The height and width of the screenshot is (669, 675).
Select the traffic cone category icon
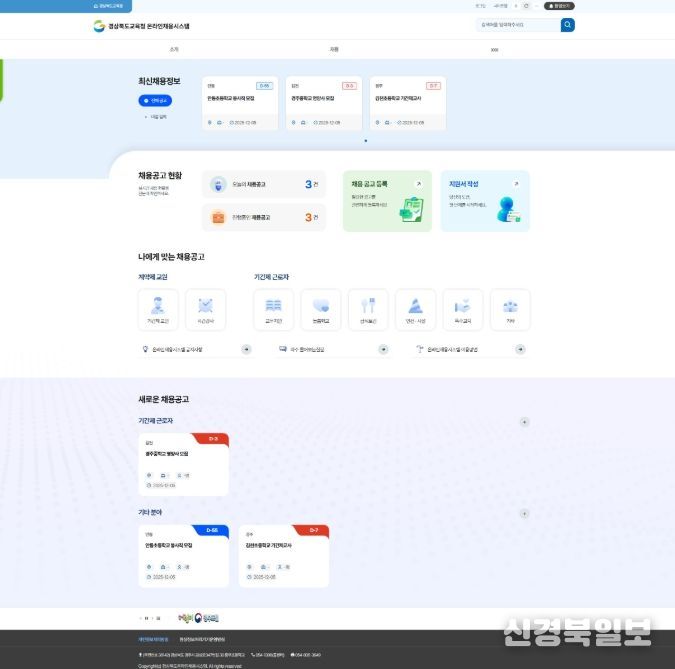(x=415, y=309)
